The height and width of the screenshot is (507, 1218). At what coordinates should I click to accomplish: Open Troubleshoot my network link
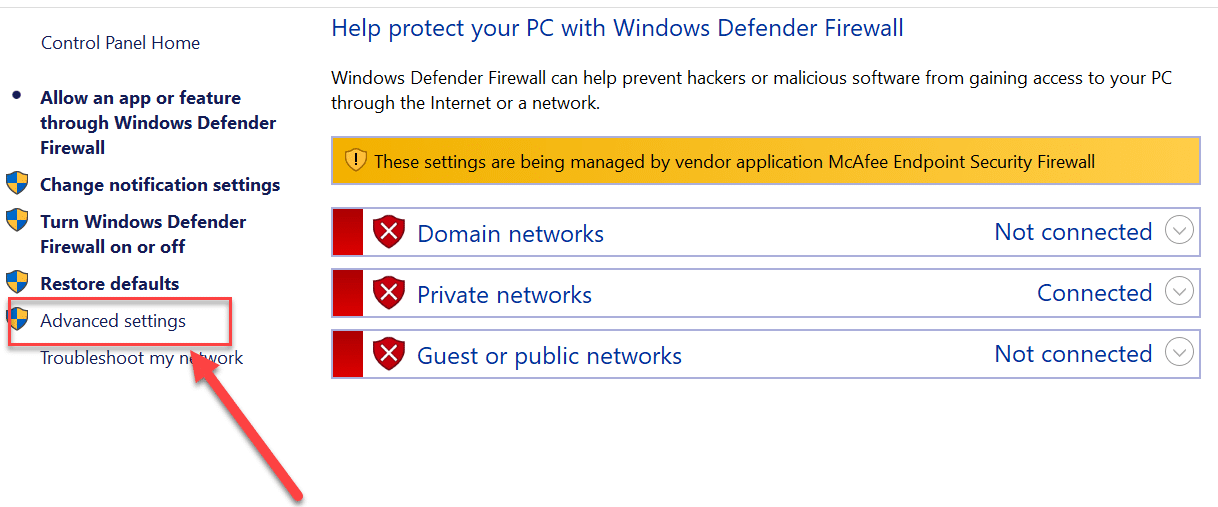(x=141, y=358)
